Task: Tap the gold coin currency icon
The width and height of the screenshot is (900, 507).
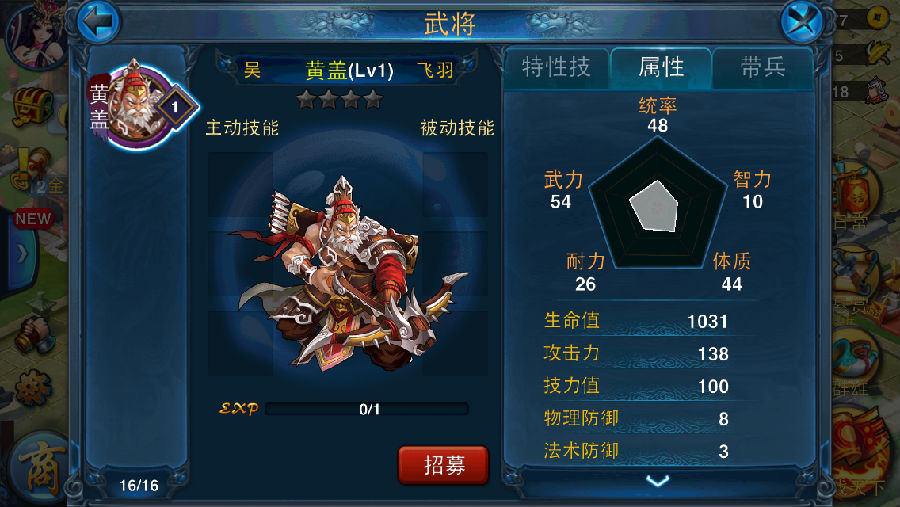Action: click(x=876, y=18)
